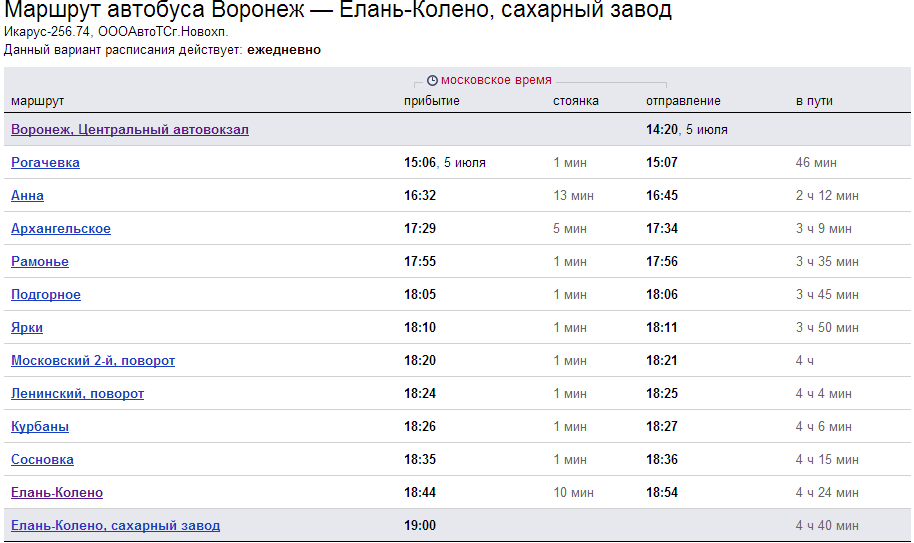Click the маршрут column header
The height and width of the screenshot is (543, 914).
point(37,101)
